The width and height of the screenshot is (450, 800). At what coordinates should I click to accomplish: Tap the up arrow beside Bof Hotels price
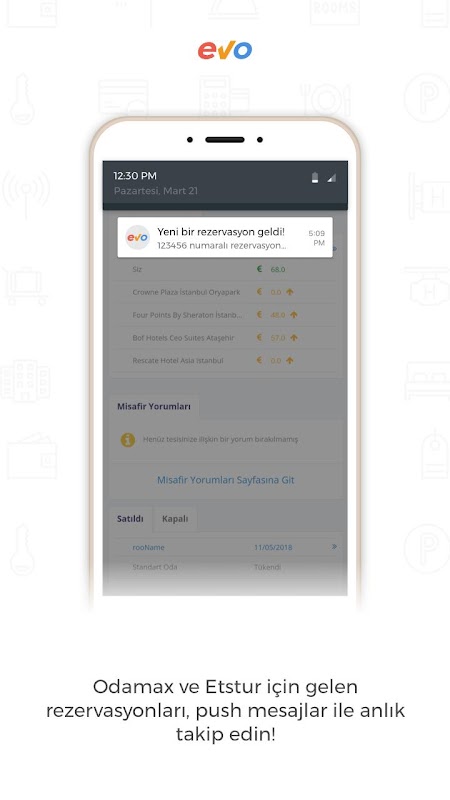pos(293,338)
